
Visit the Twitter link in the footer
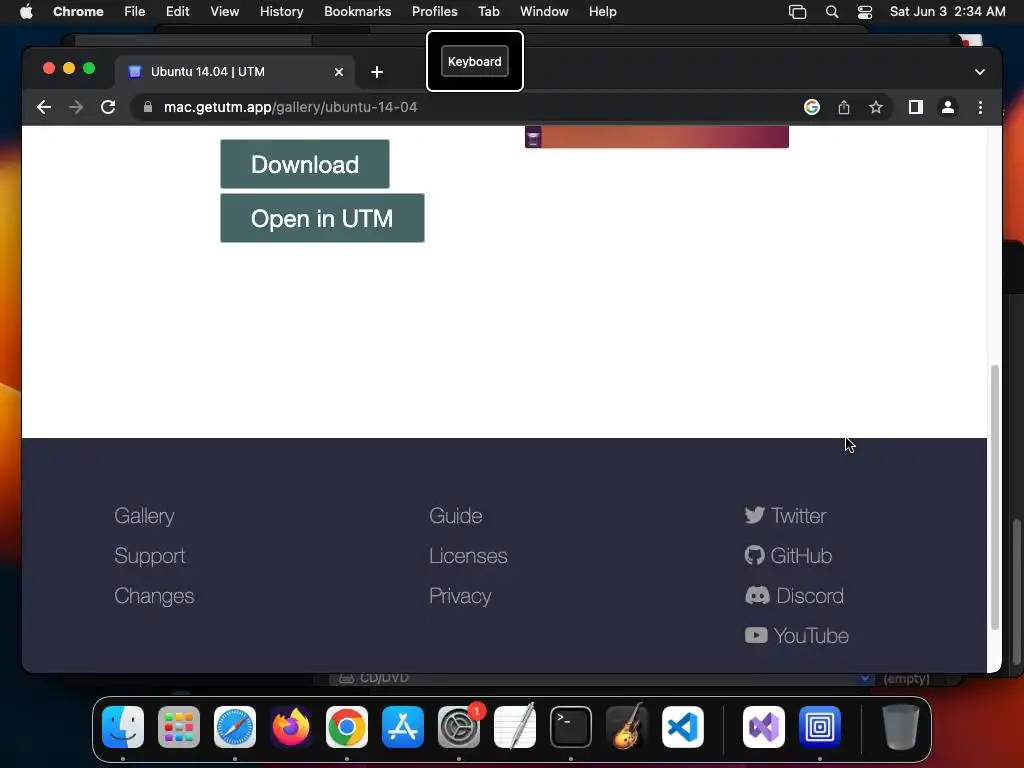pos(786,516)
